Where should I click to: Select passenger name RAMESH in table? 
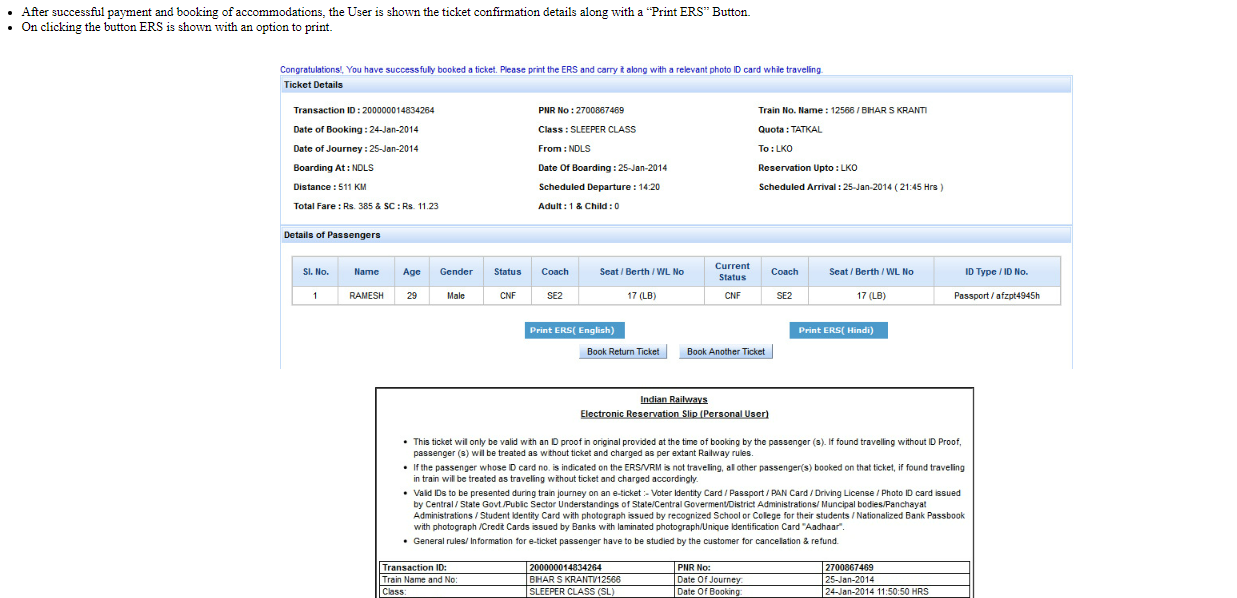pos(366,296)
